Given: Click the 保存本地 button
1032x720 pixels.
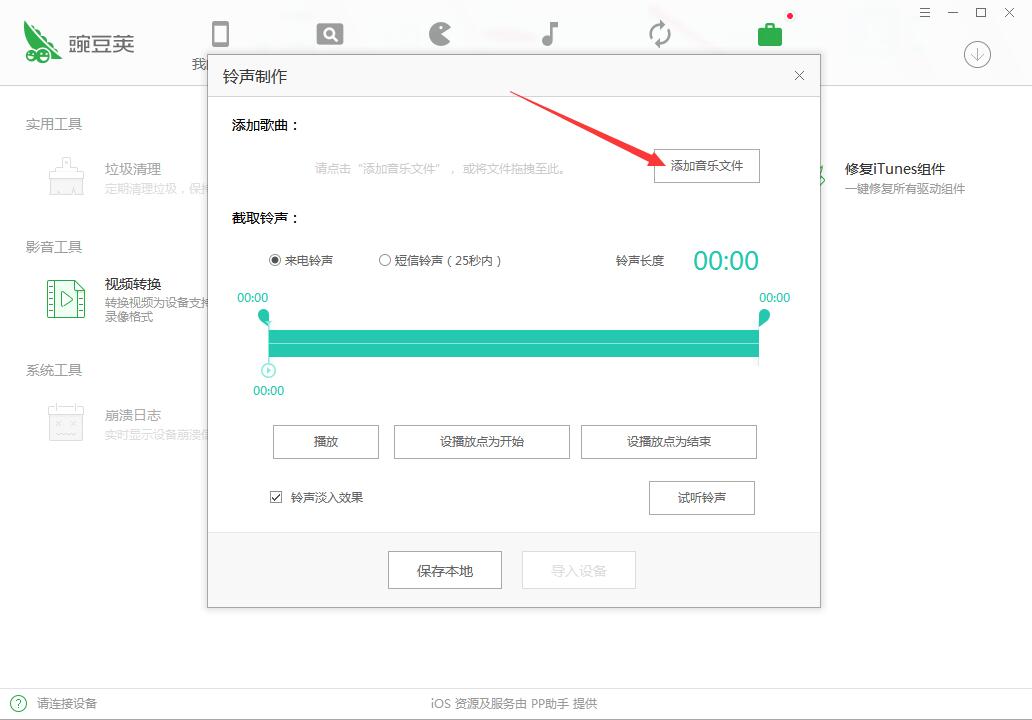Looking at the screenshot, I should point(444,570).
